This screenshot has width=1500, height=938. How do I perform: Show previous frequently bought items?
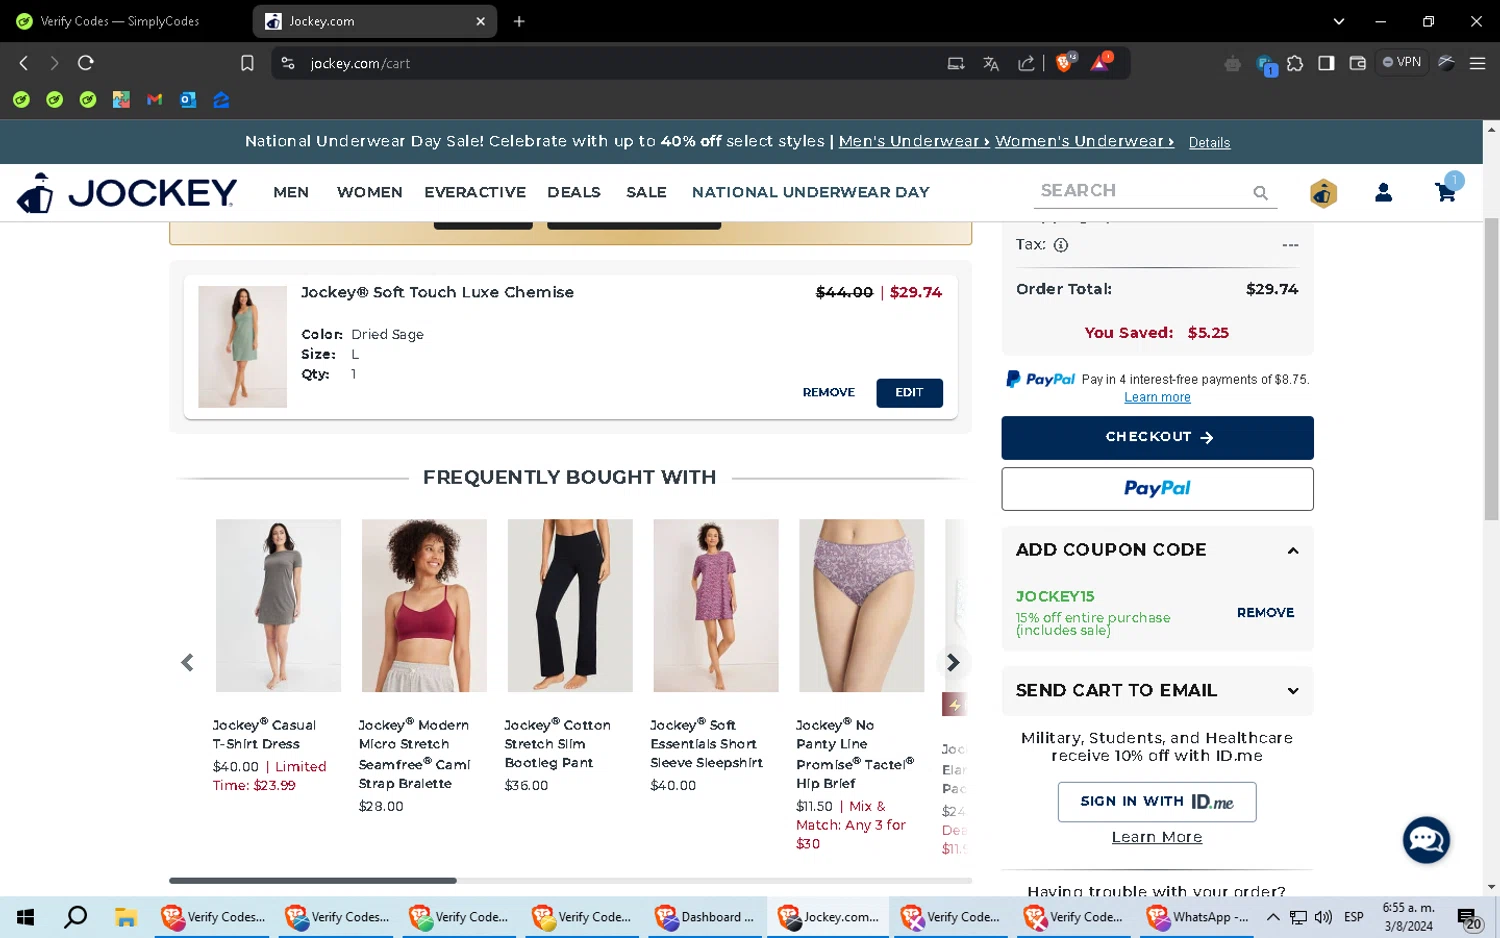coord(187,662)
